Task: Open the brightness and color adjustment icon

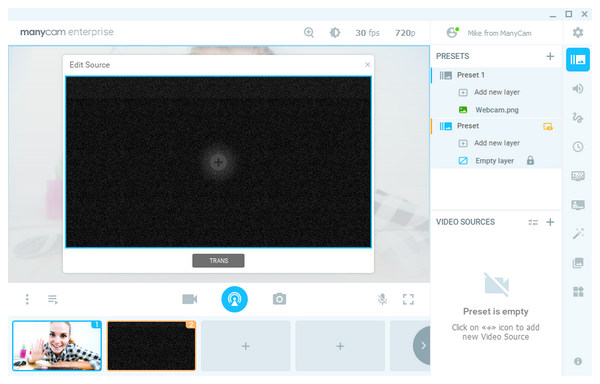Action: coord(335,33)
